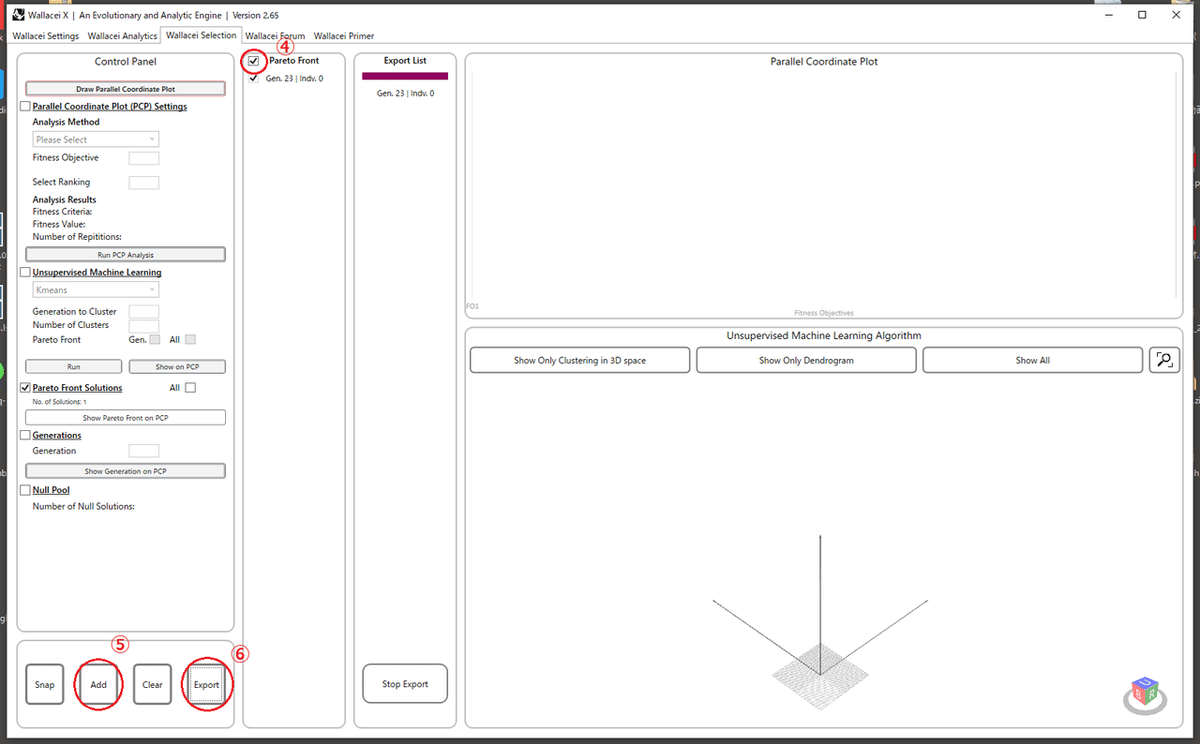Check the Pareto Front 'Gen.' checkbox
The height and width of the screenshot is (744, 1200).
(x=154, y=339)
